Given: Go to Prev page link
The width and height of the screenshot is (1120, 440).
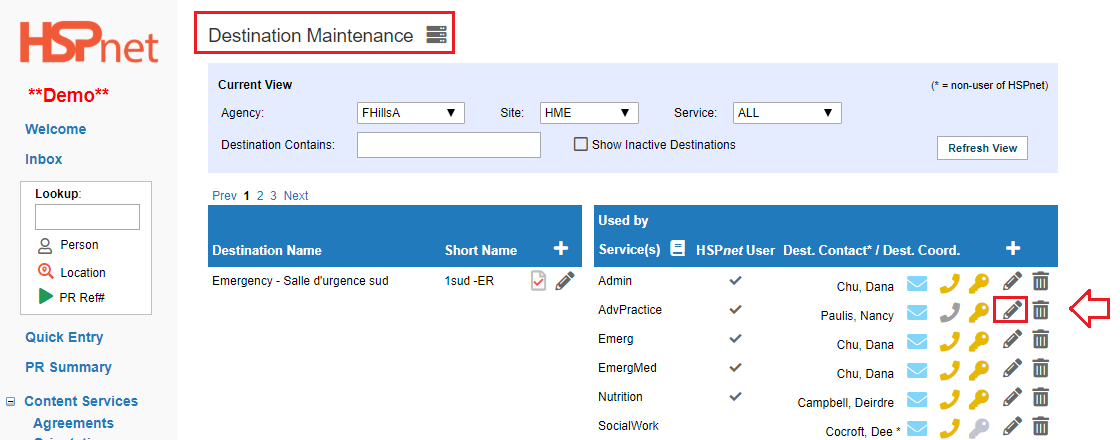Looking at the screenshot, I should [224, 196].
